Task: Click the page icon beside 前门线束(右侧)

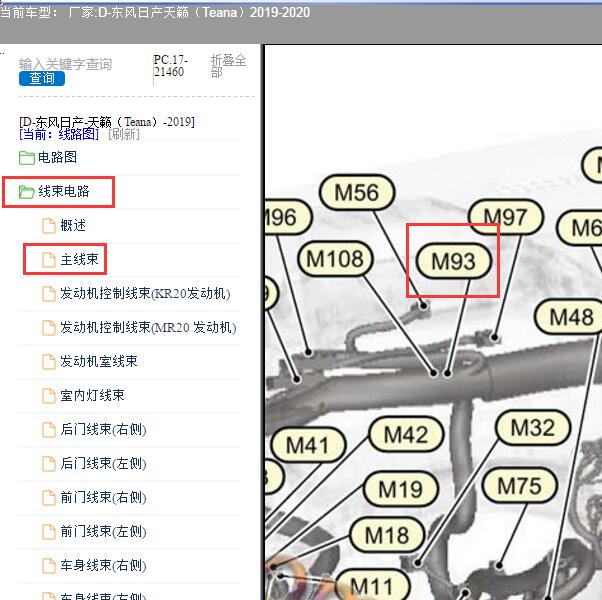Action: 49,498
